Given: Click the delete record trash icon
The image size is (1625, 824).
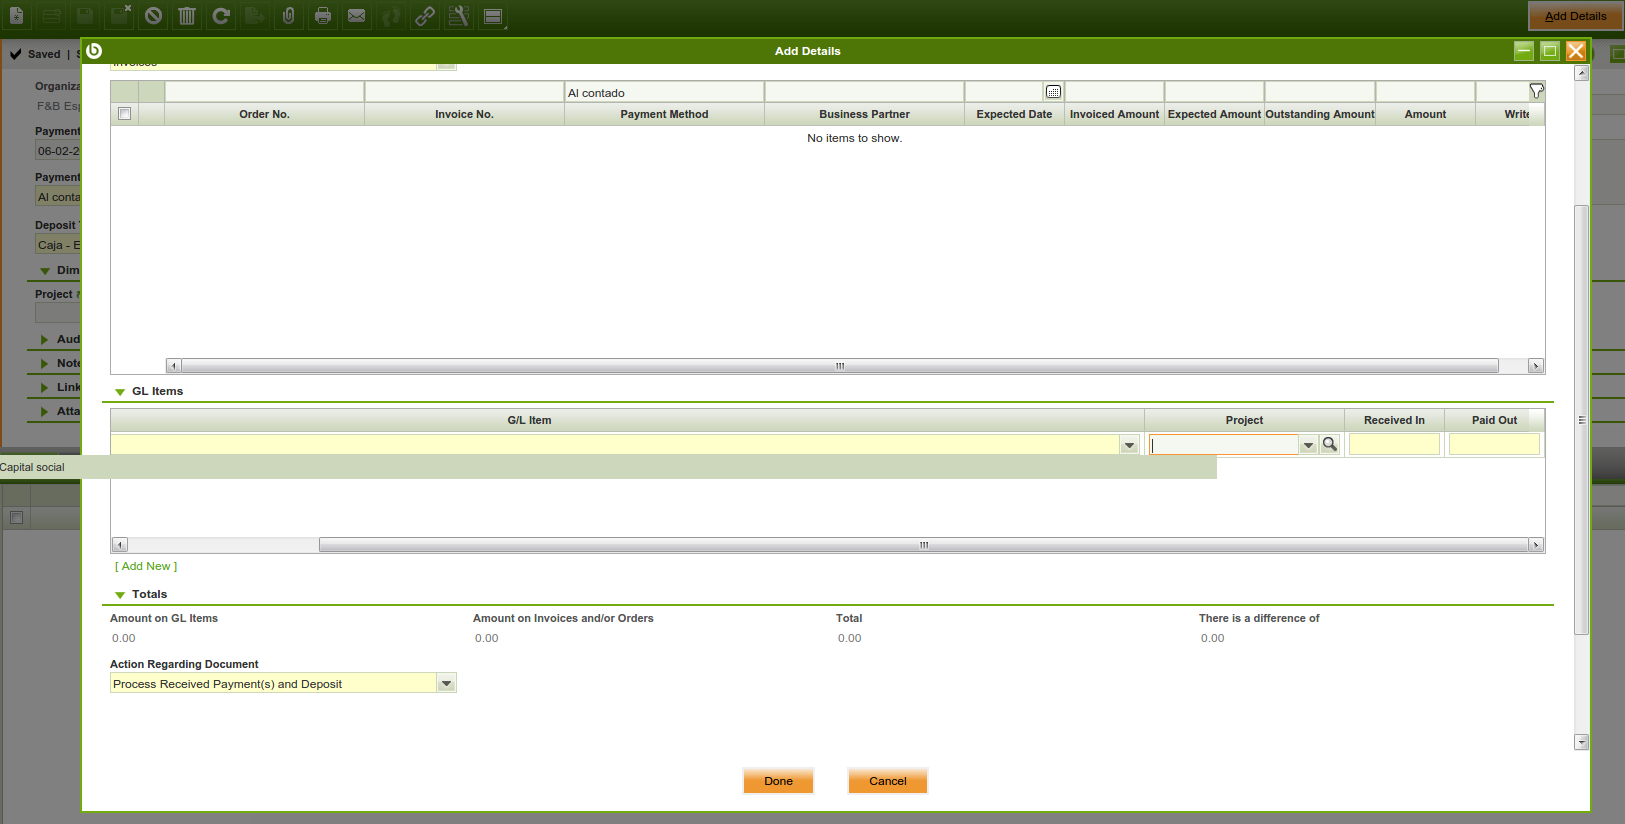Looking at the screenshot, I should (x=187, y=16).
